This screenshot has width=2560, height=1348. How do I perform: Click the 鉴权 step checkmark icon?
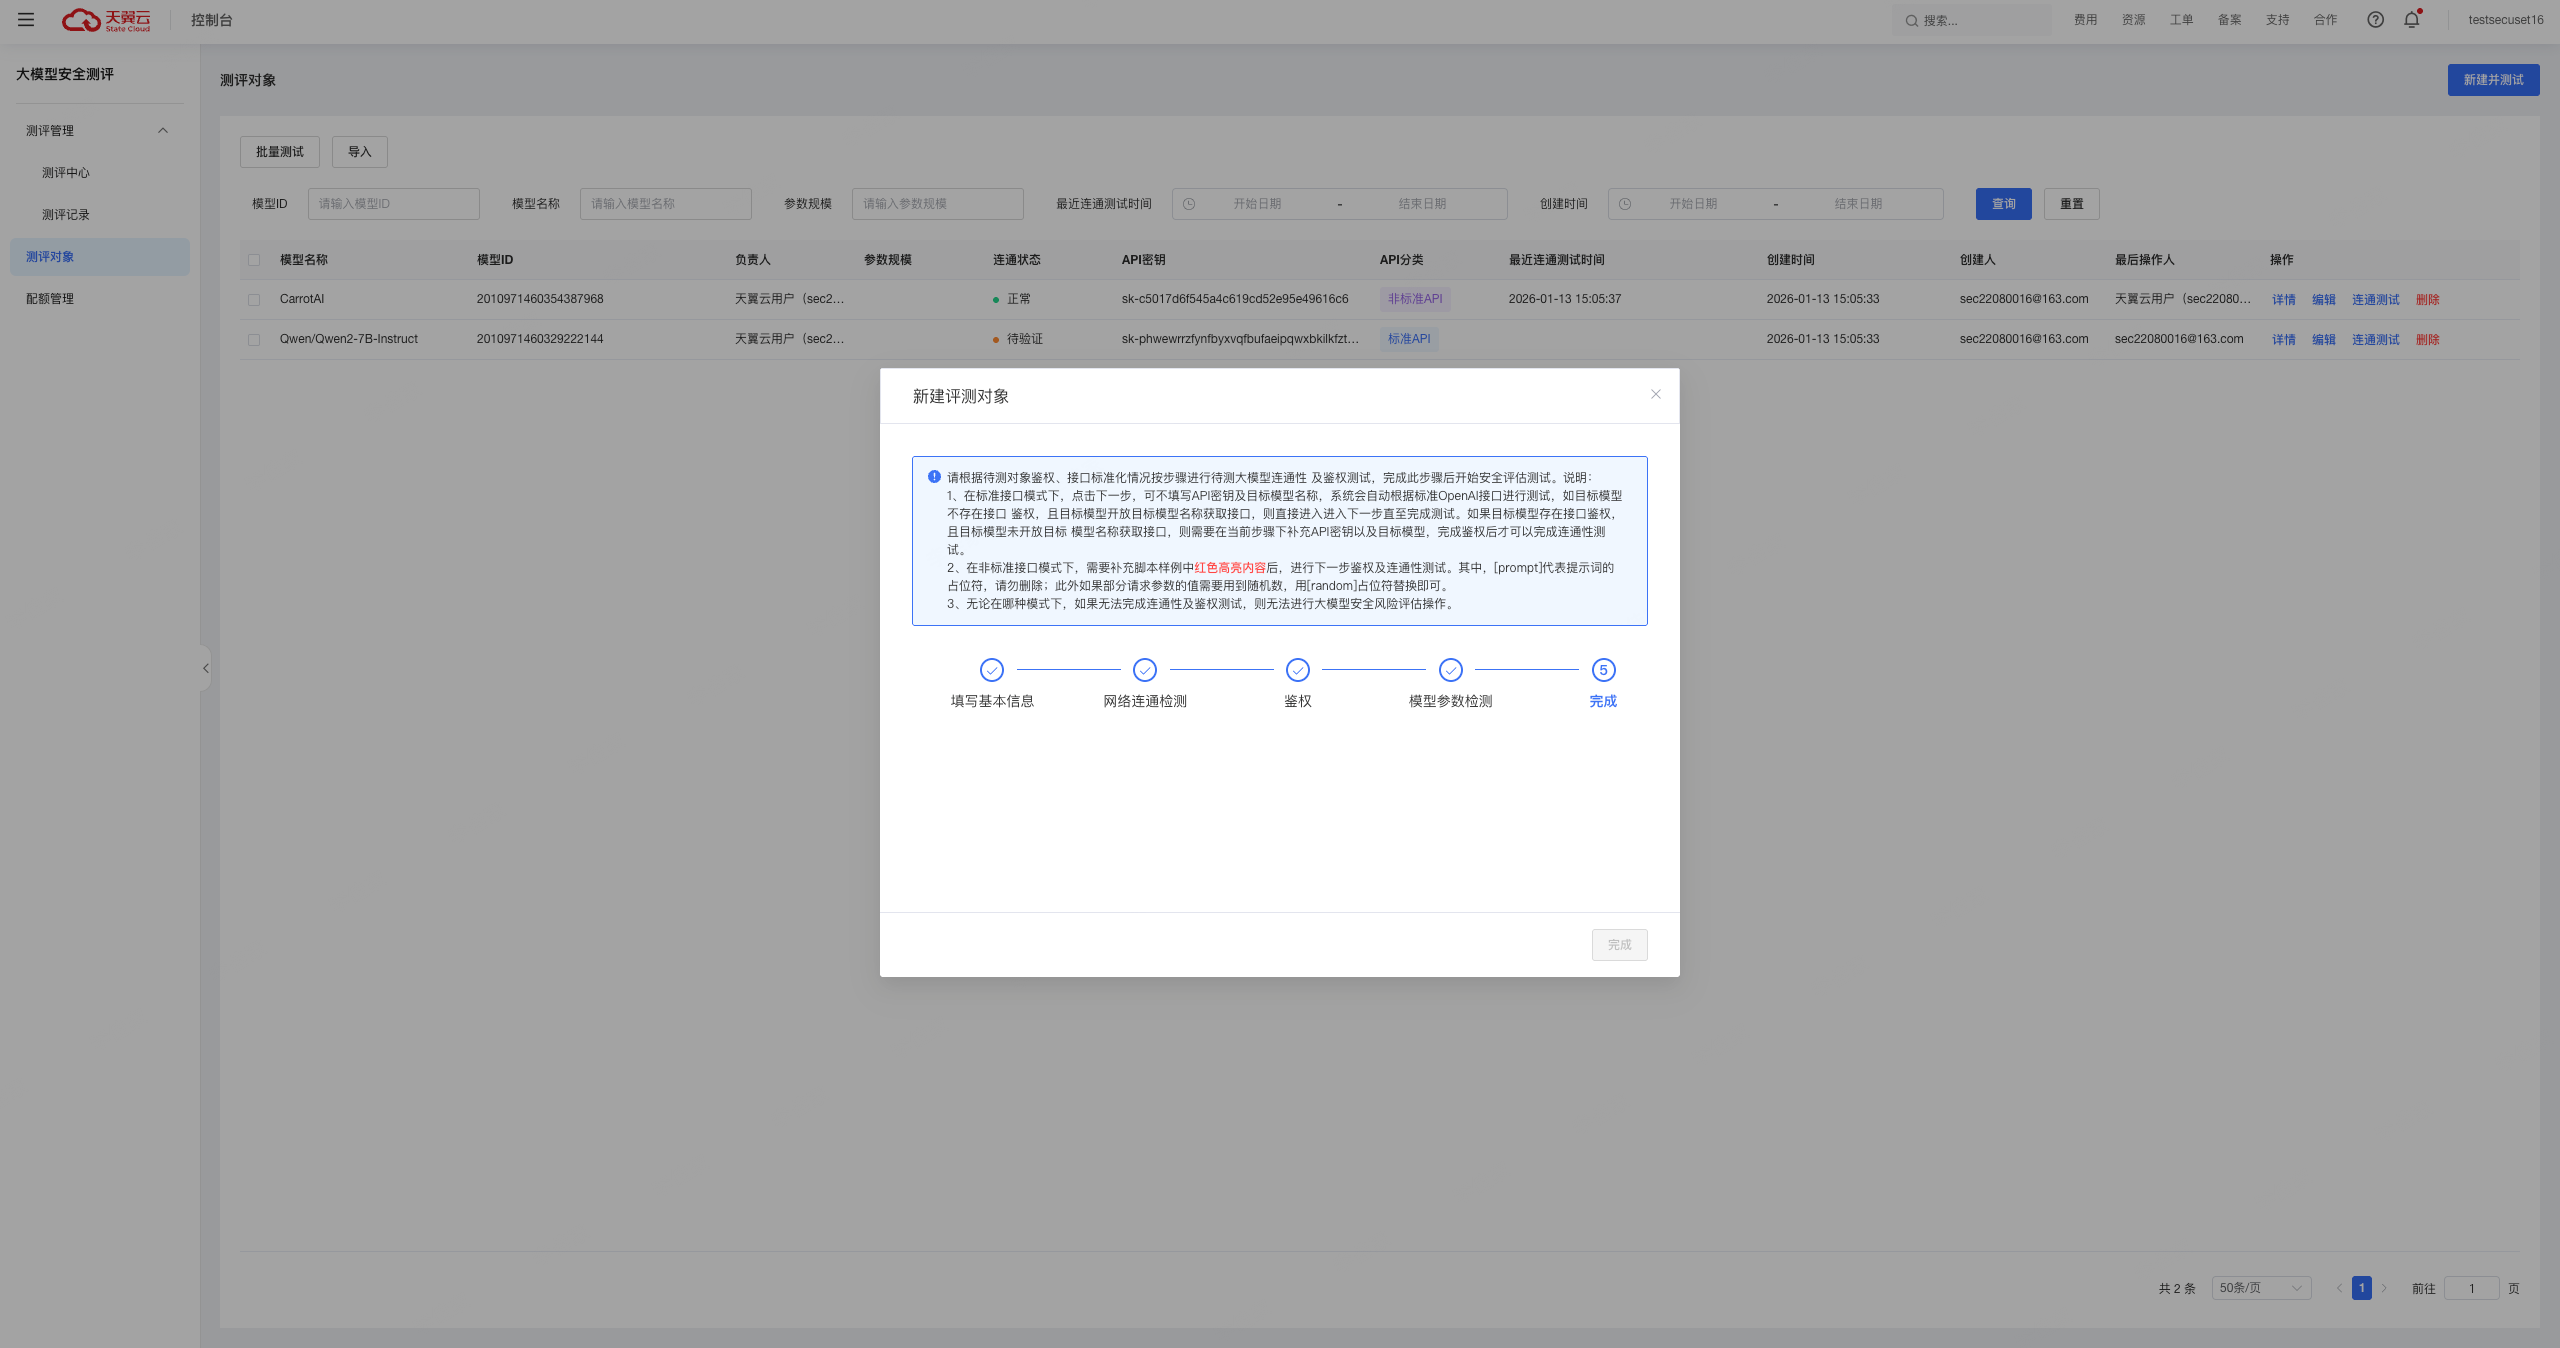click(x=1298, y=670)
